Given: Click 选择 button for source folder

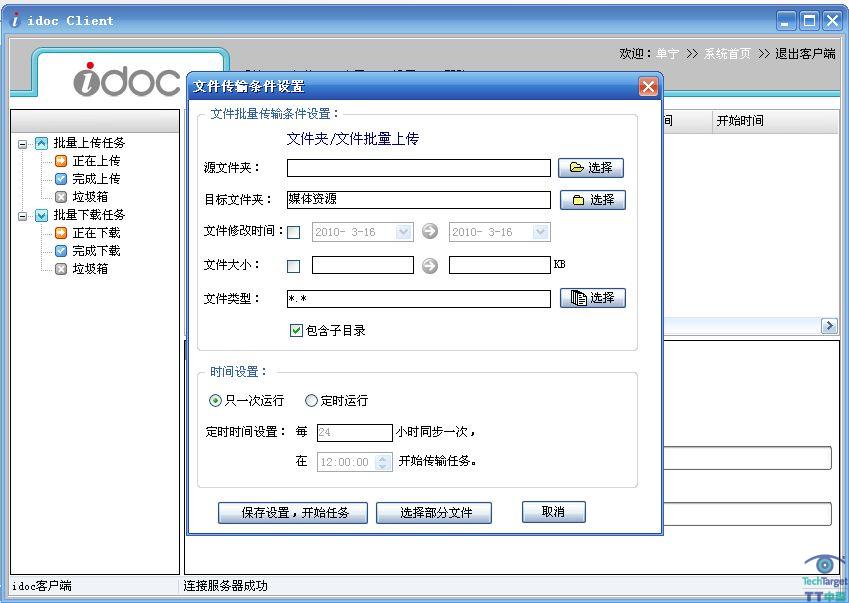Looking at the screenshot, I should (x=591, y=168).
